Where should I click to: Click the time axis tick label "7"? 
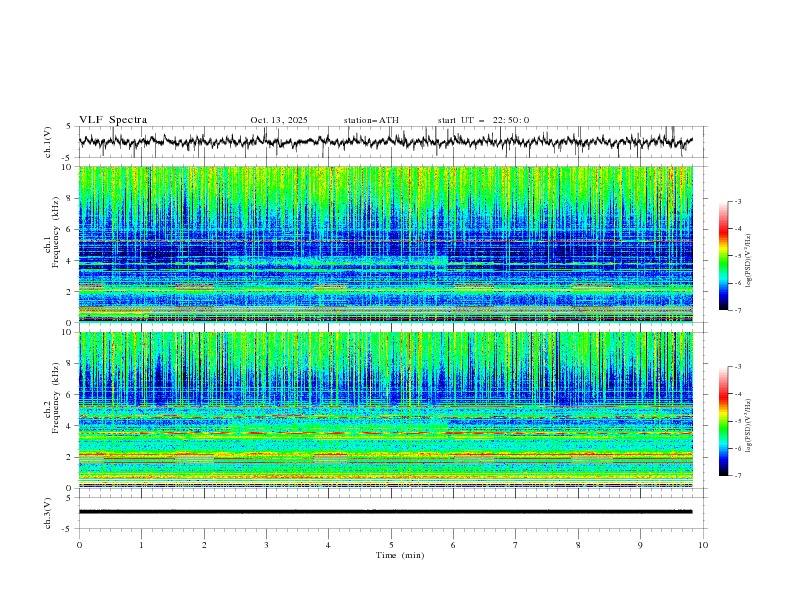(x=516, y=545)
